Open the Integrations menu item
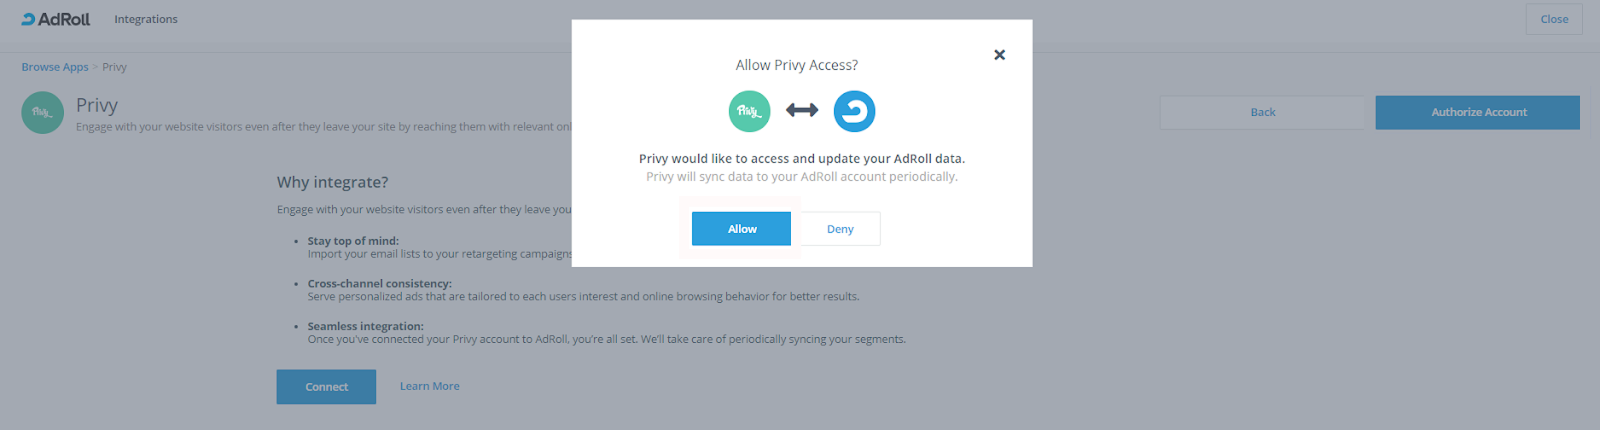Viewport: 1600px width, 430px height. coord(146,19)
